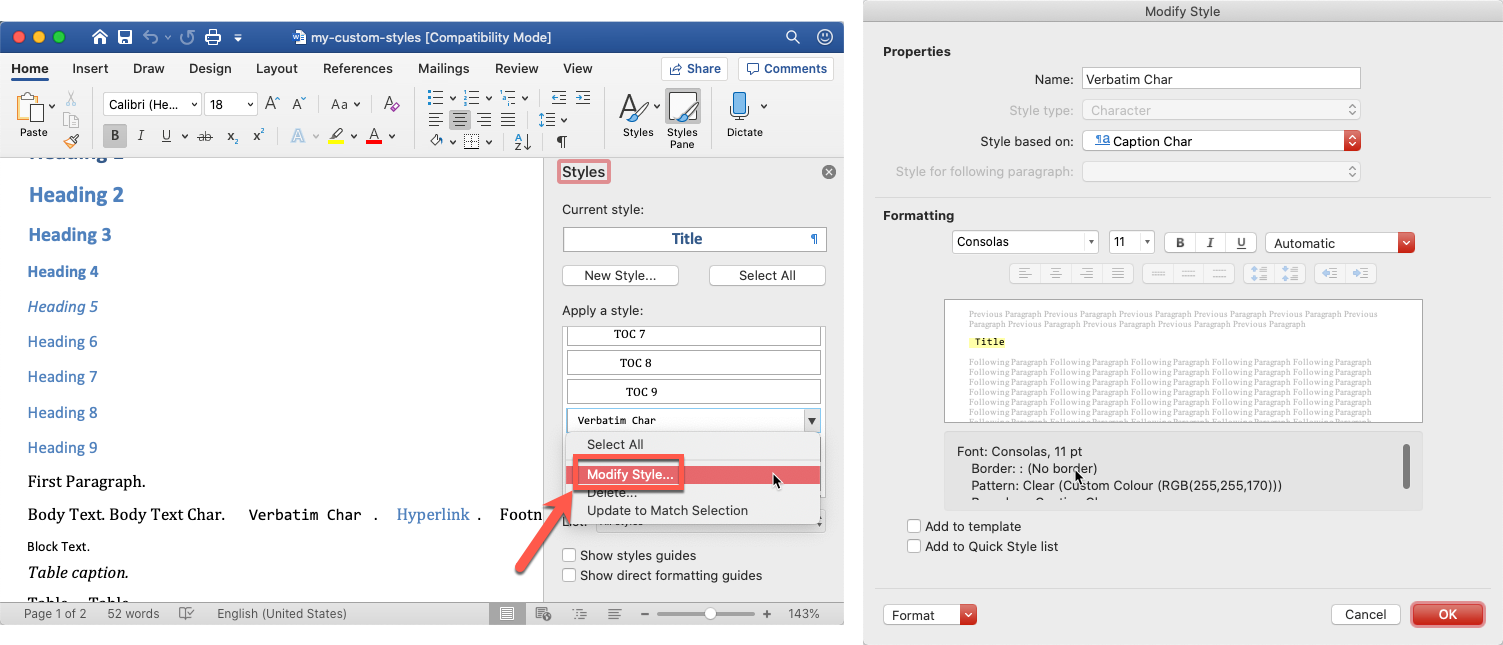Expand the Consolas font dropdown
1503x645 pixels.
1025,242
